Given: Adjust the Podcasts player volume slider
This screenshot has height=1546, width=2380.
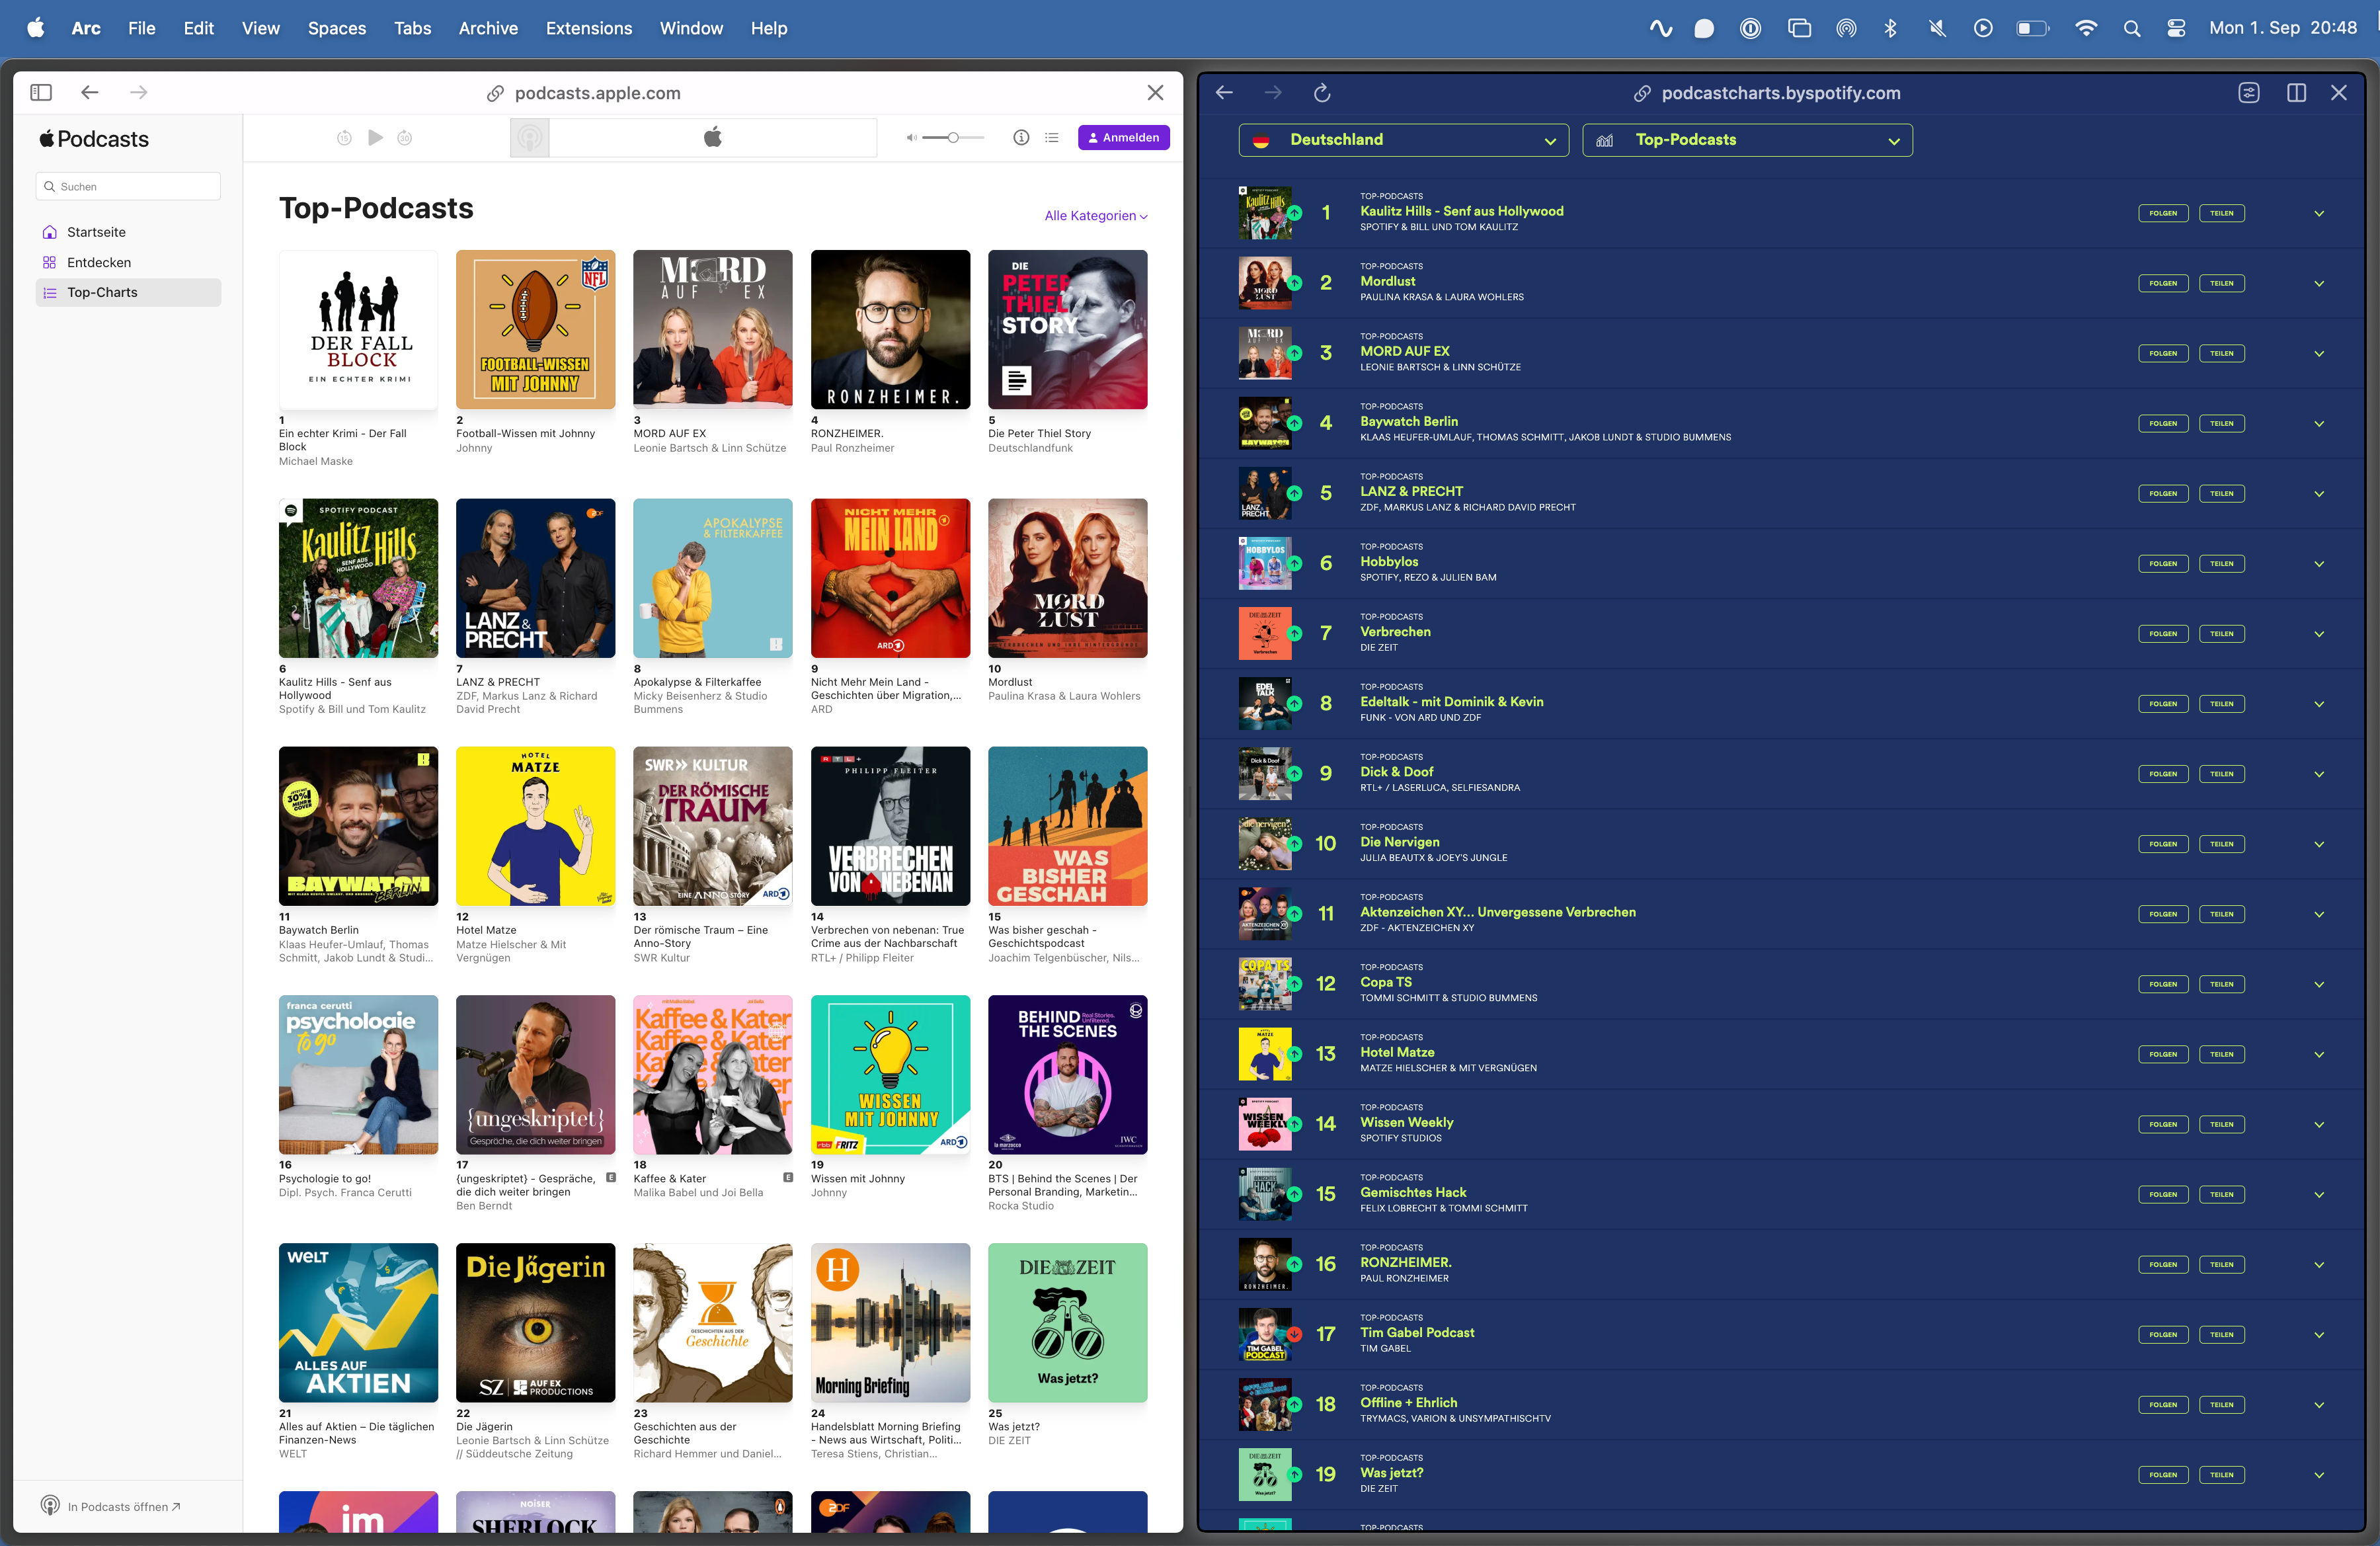Looking at the screenshot, I should click(x=953, y=138).
